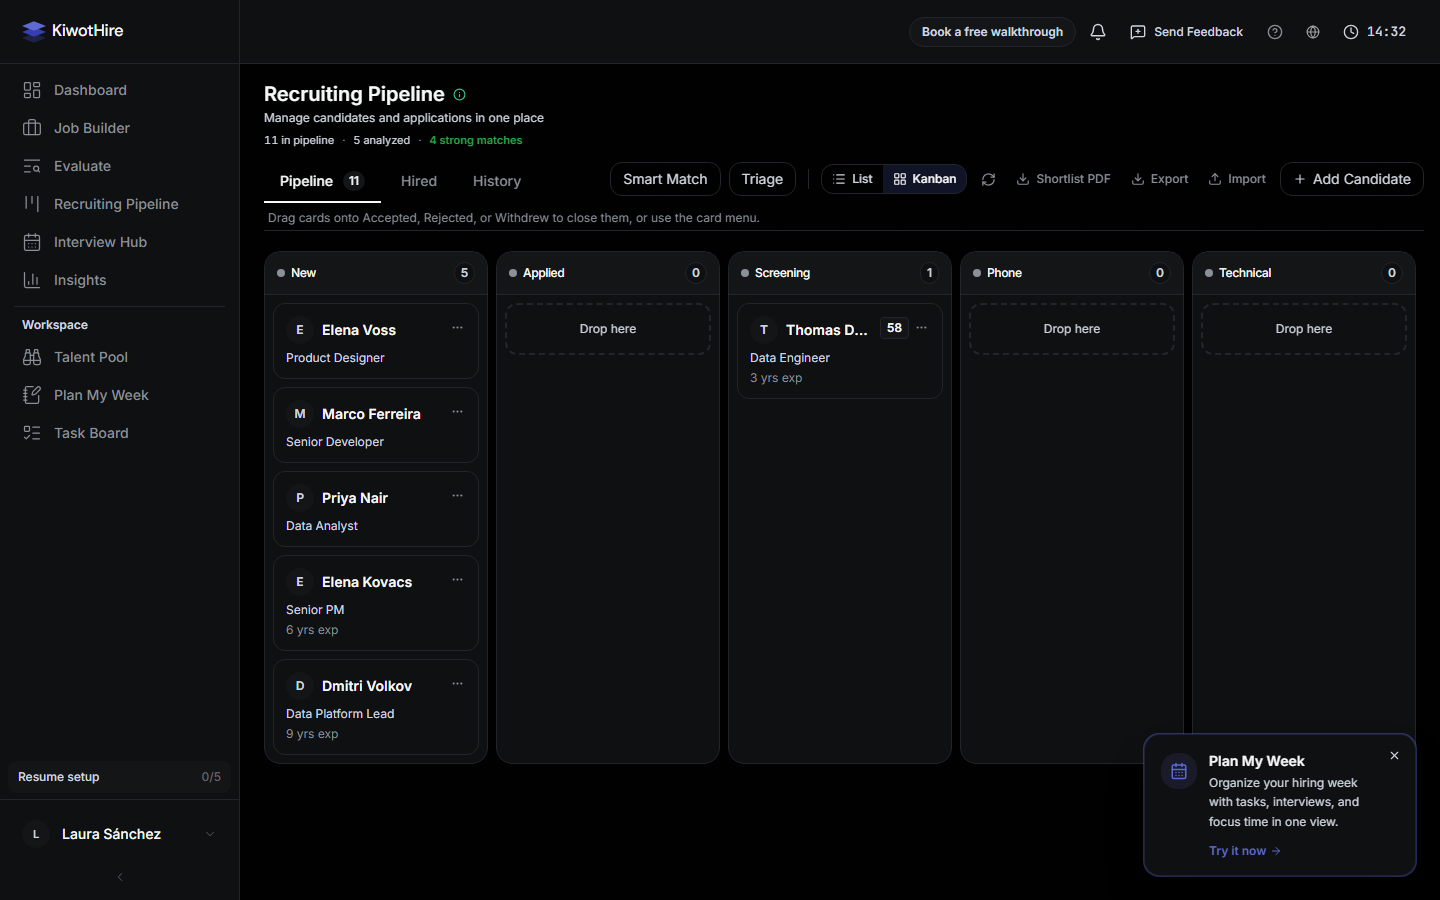Open card menu for Elena Voss
1440x900 pixels.
457,328
